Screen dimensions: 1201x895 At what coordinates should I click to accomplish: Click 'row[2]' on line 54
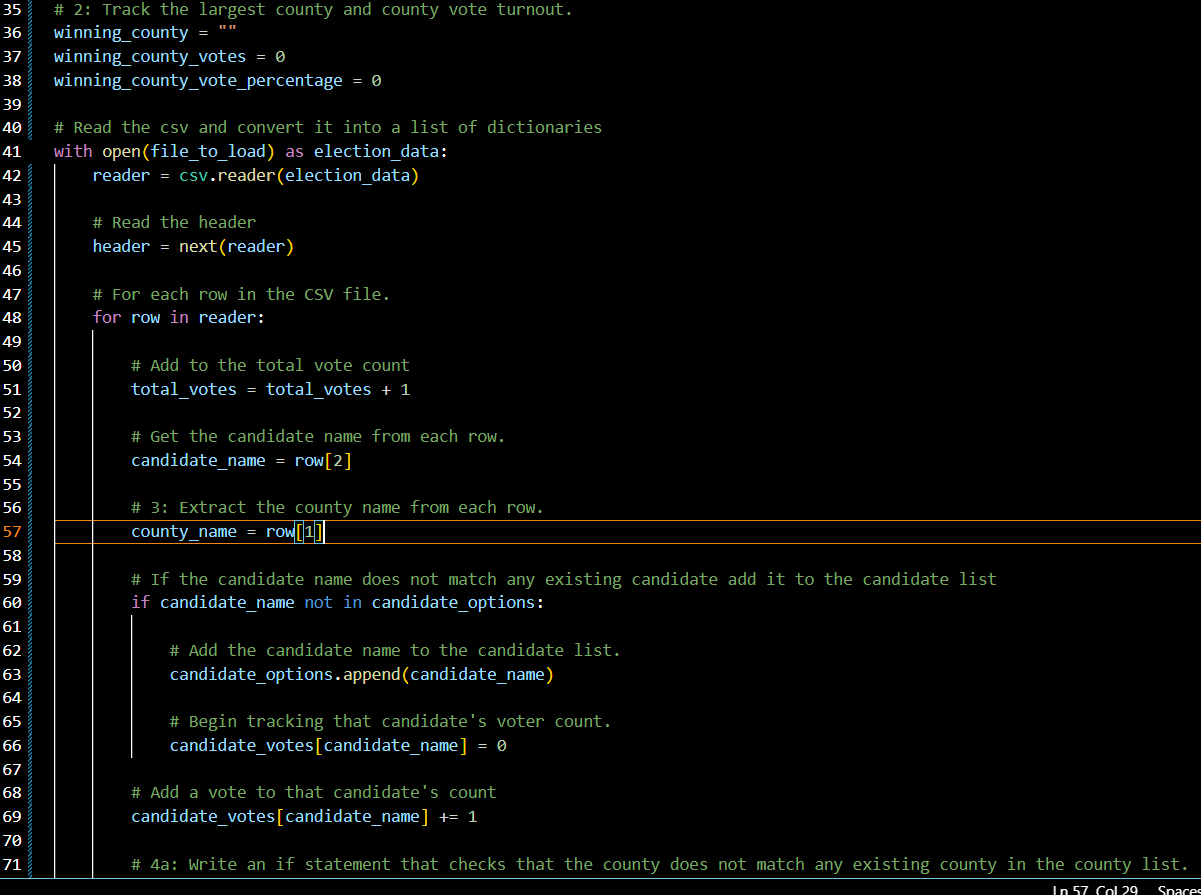[321, 460]
